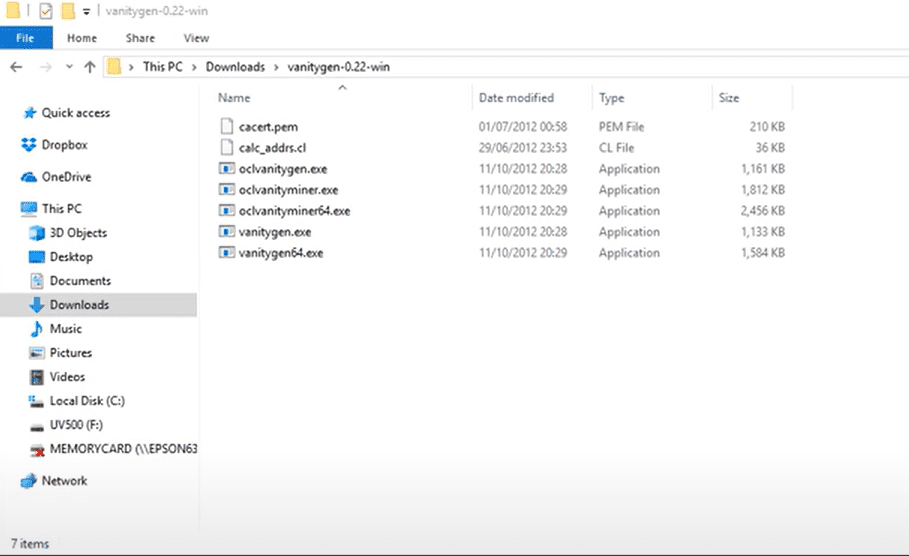Sort files by Date modified column
This screenshot has width=909, height=556.
coord(516,98)
